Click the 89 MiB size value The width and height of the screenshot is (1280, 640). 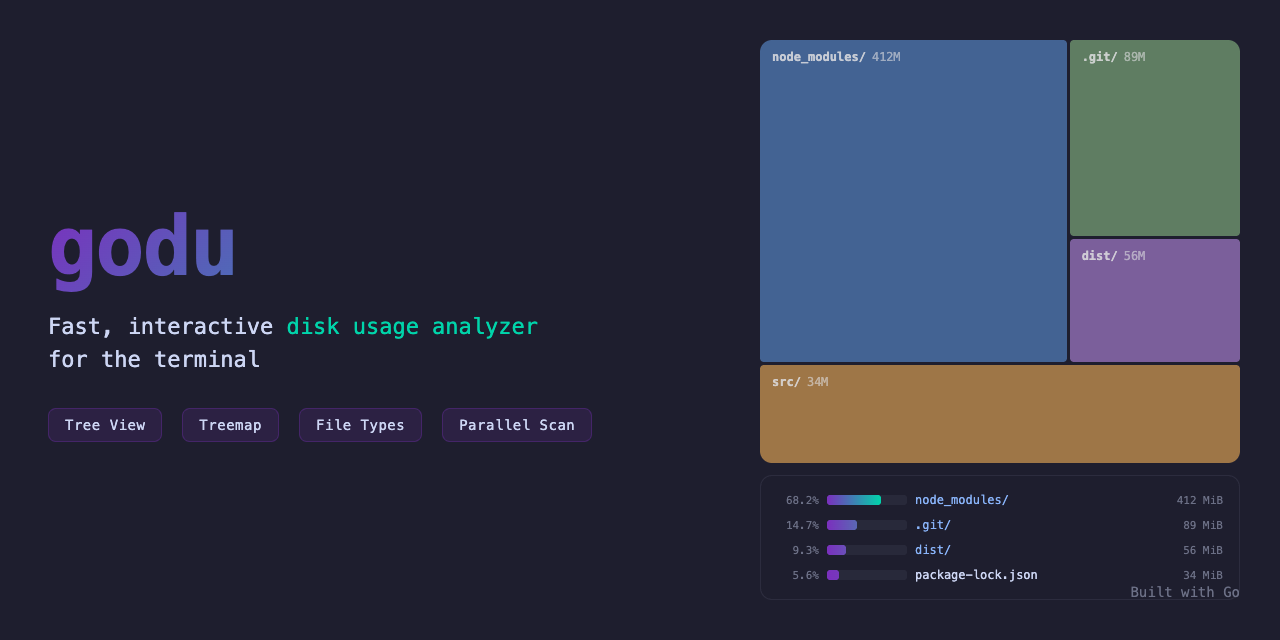coord(1203,525)
